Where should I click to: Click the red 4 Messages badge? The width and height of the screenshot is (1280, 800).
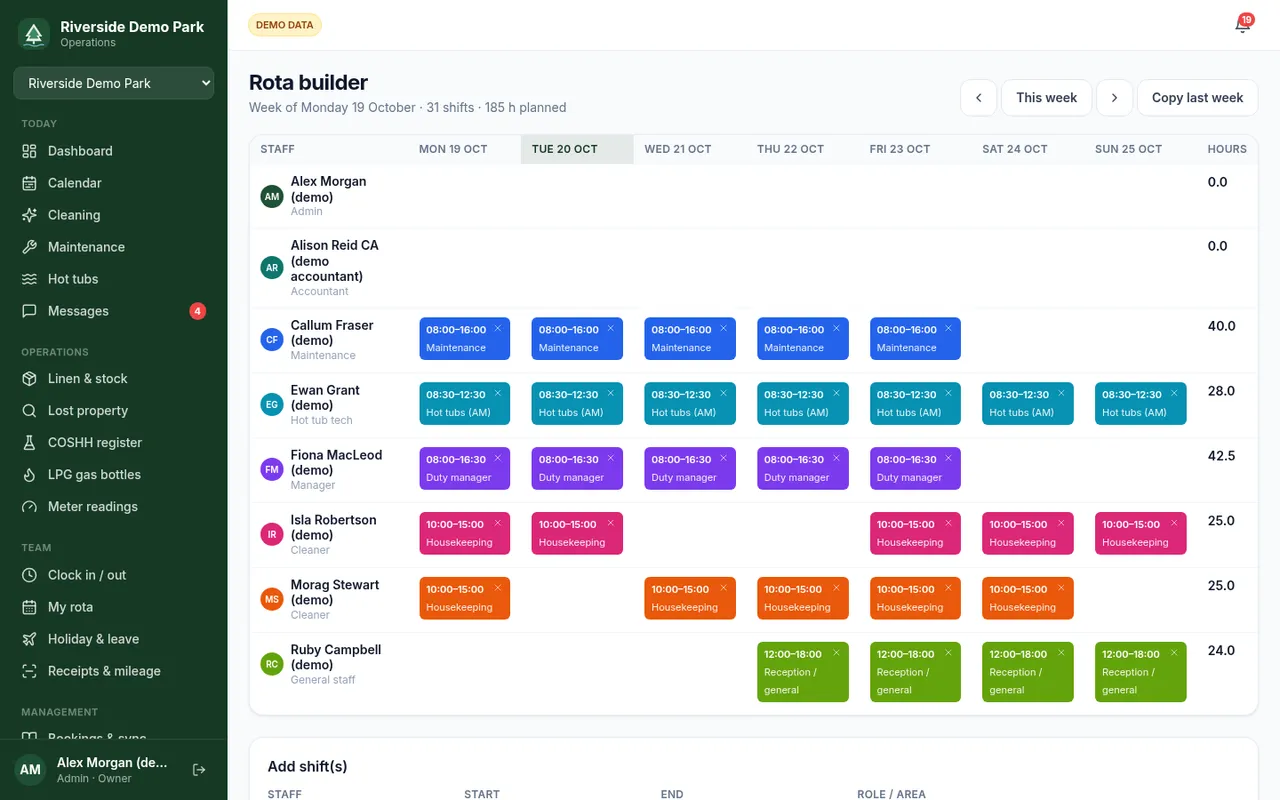coord(198,311)
